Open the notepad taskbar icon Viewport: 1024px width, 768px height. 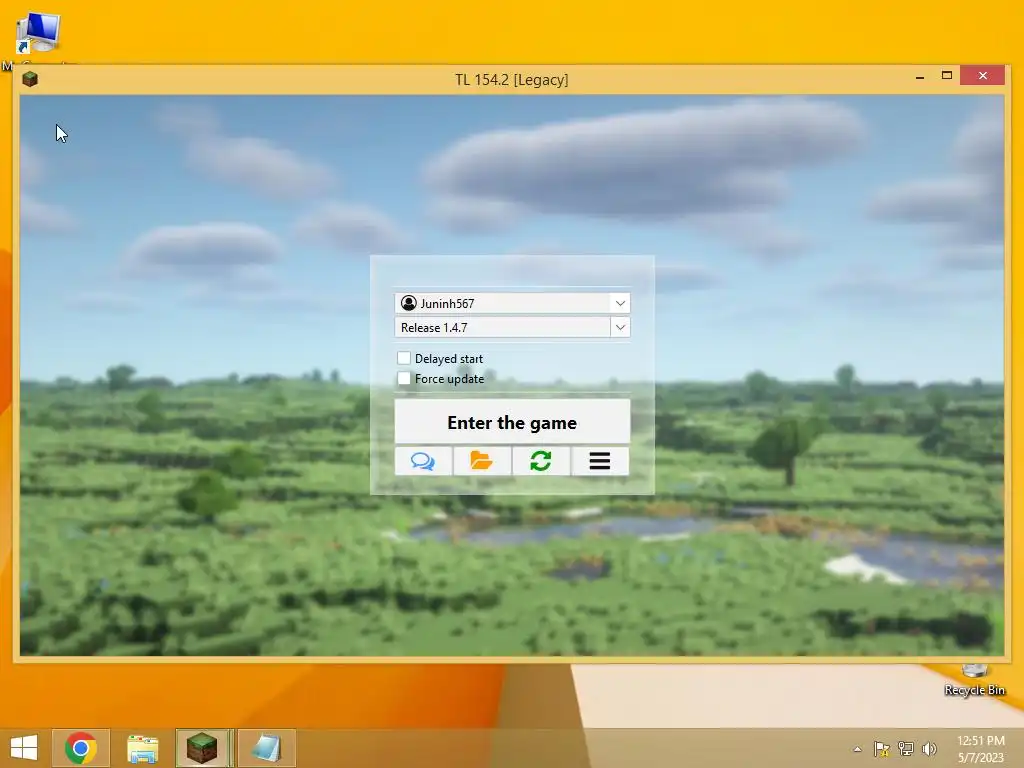pos(266,748)
